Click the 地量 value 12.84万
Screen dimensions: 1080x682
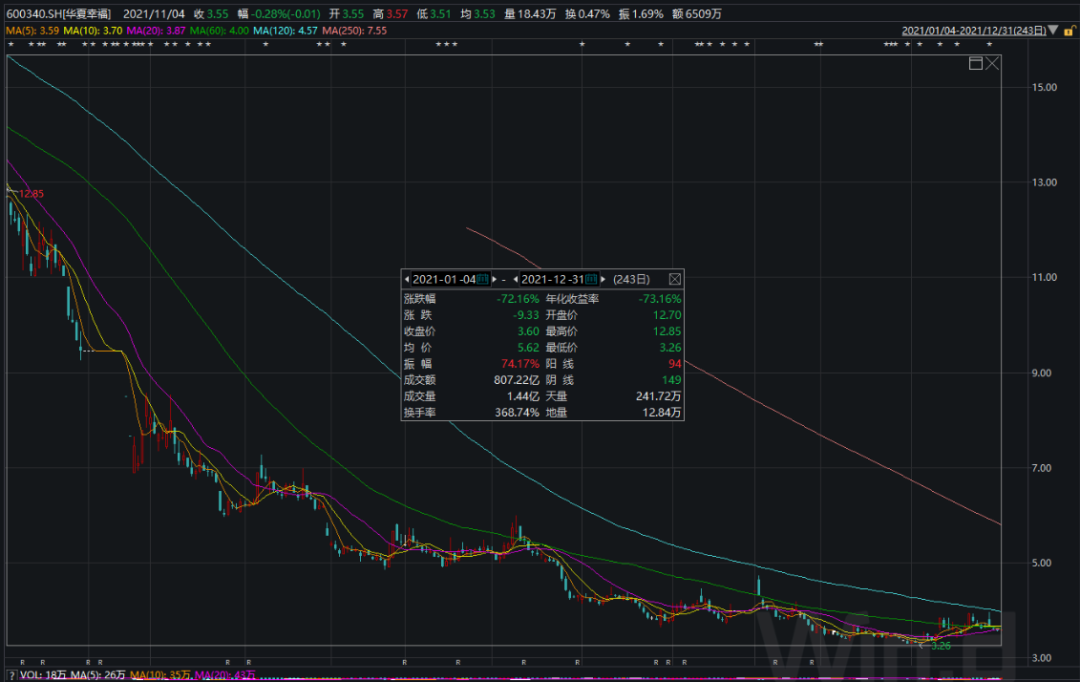click(662, 413)
